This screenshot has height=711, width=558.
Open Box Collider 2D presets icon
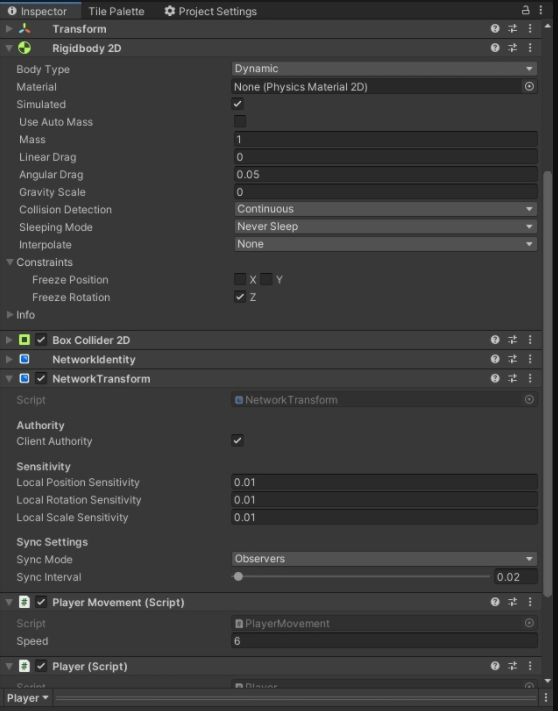pyautogui.click(x=513, y=340)
